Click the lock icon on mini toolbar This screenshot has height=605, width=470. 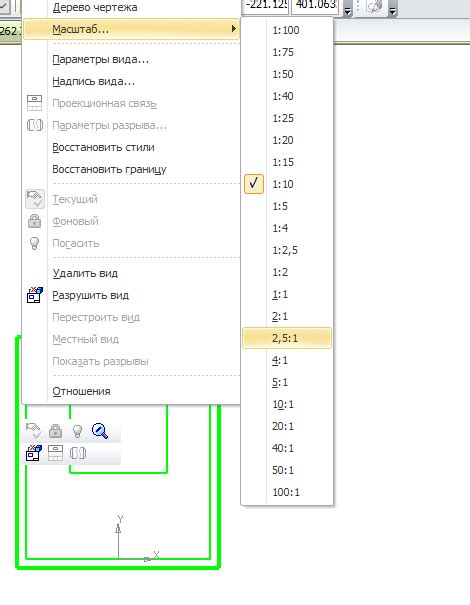point(56,431)
